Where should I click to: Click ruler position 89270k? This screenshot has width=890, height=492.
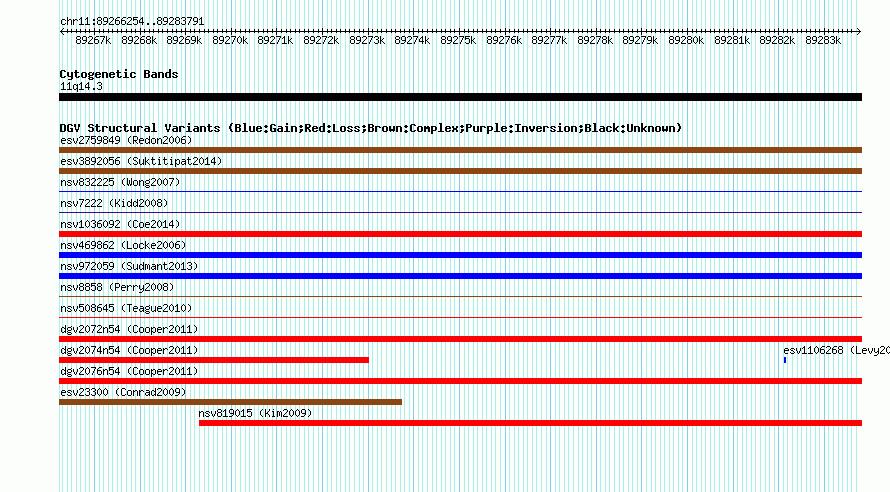pyautogui.click(x=230, y=40)
